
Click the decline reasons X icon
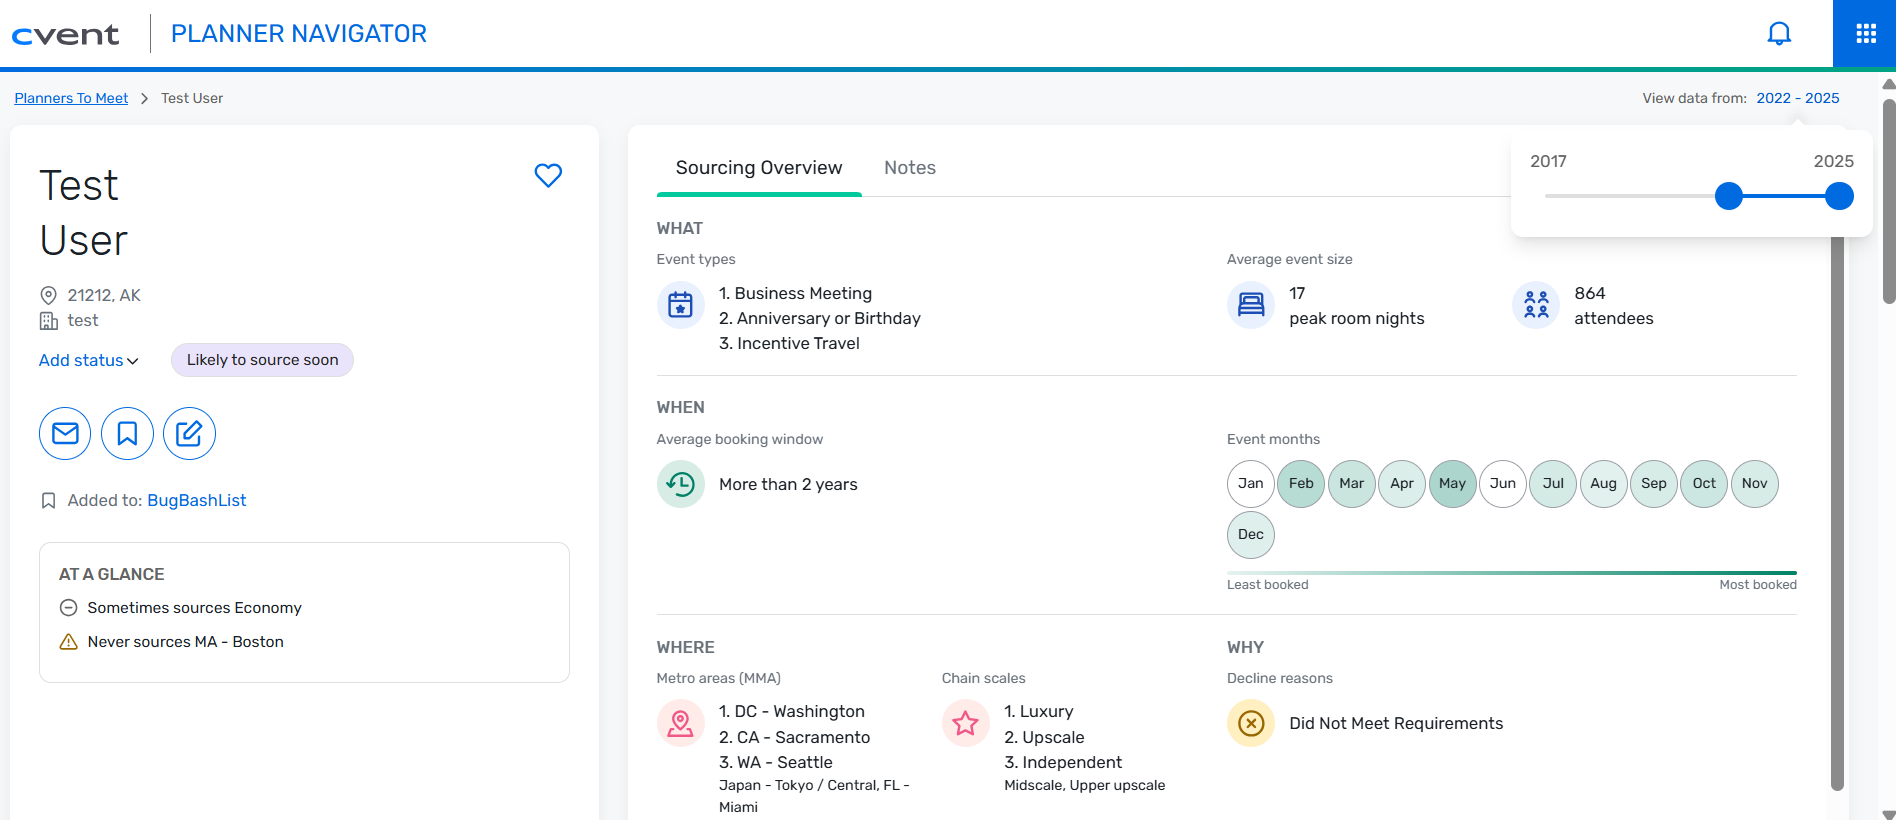[1251, 723]
